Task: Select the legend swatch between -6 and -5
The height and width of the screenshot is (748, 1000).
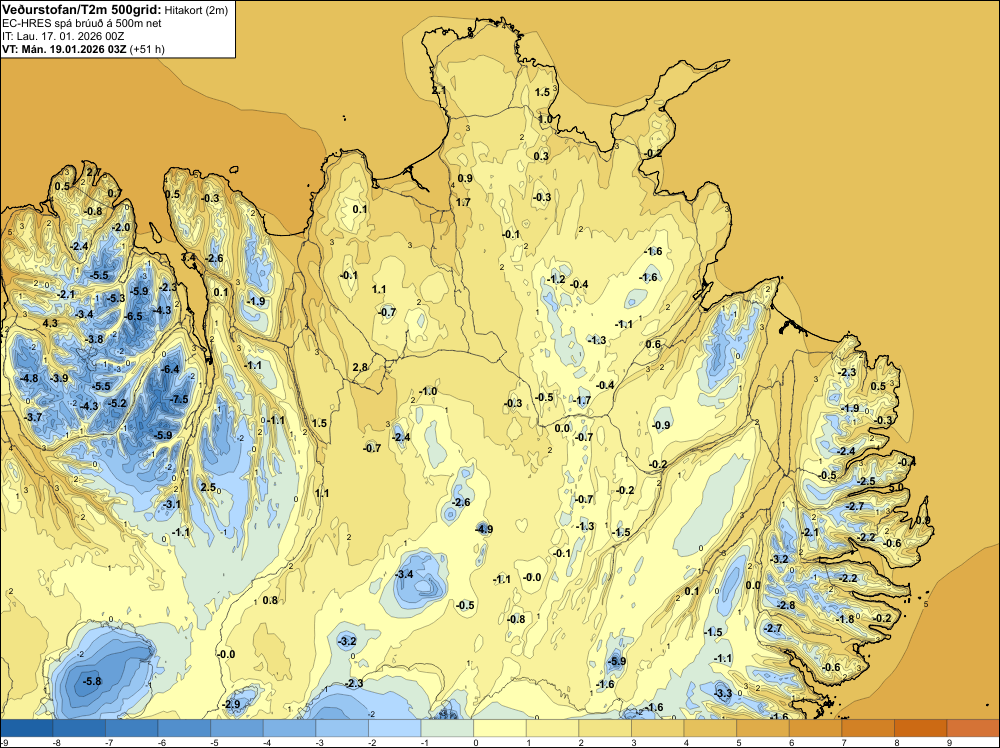Action: 185,728
